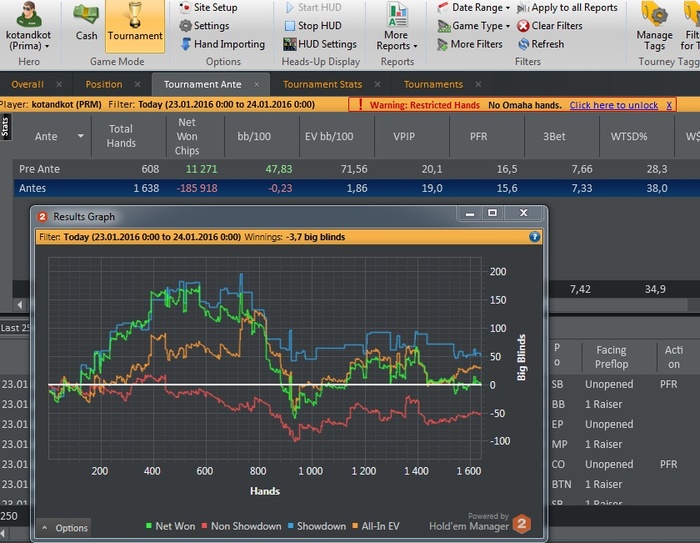
Task: Close the Position tab
Action: tap(138, 84)
